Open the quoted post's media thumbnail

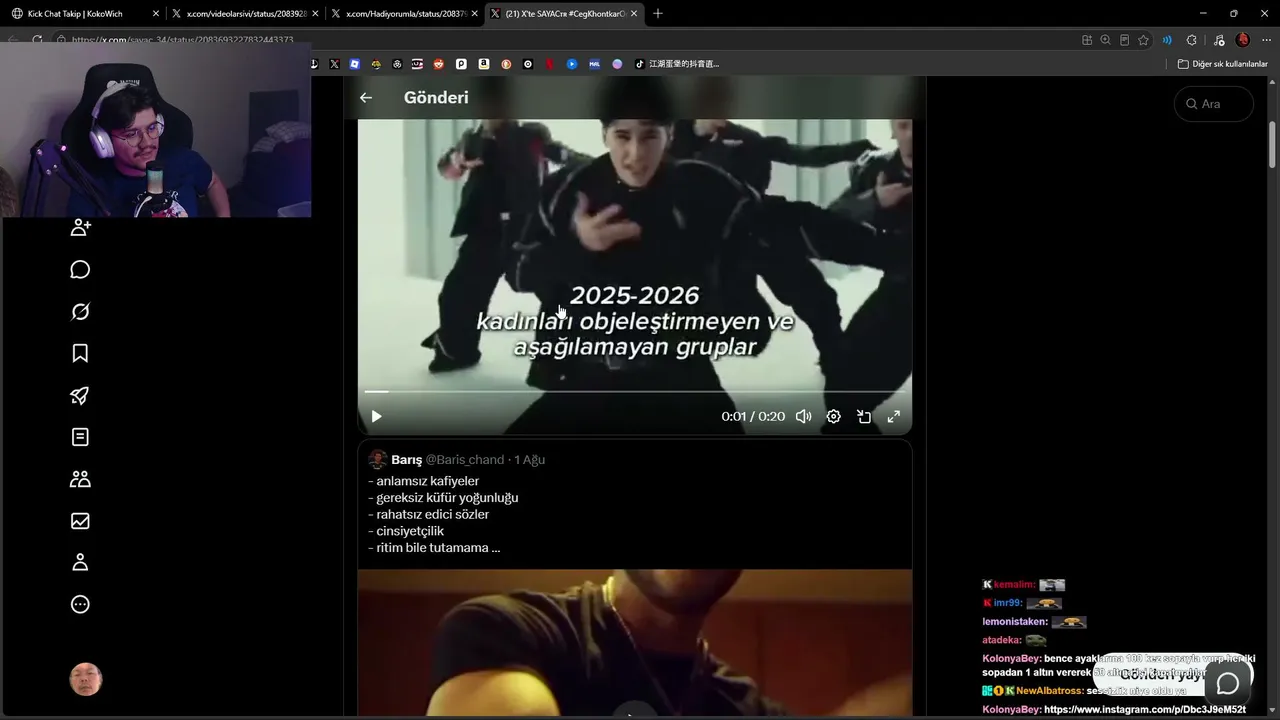(635, 644)
